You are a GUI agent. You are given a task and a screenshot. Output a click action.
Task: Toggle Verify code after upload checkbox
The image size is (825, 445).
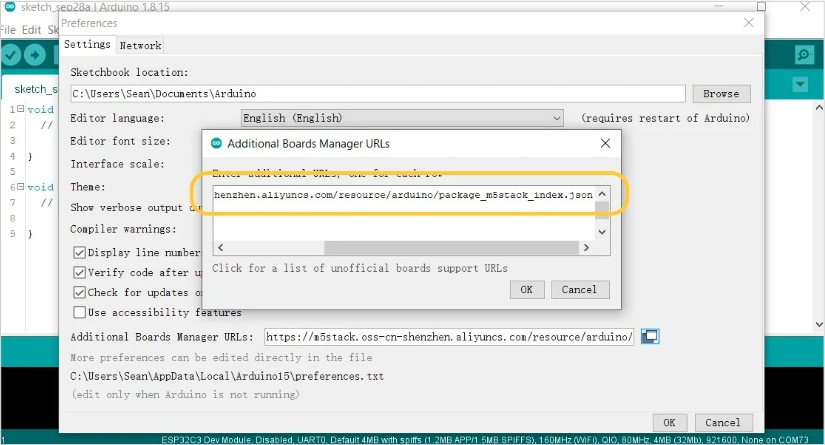pyautogui.click(x=79, y=272)
